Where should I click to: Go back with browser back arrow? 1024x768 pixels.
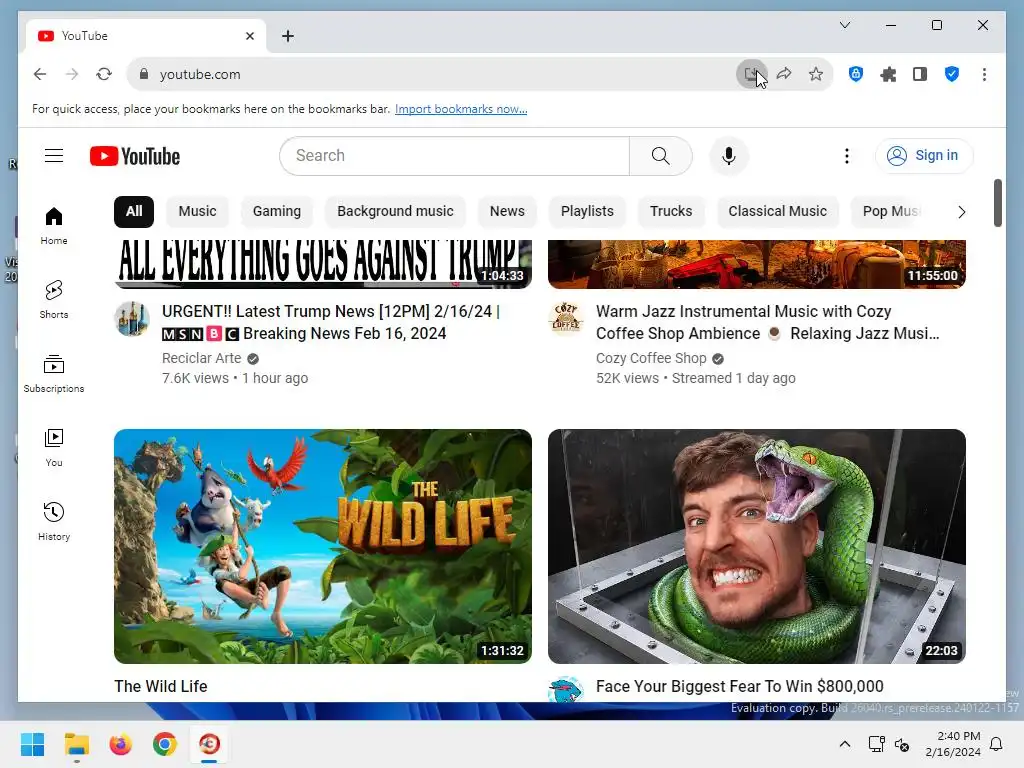tap(40, 74)
